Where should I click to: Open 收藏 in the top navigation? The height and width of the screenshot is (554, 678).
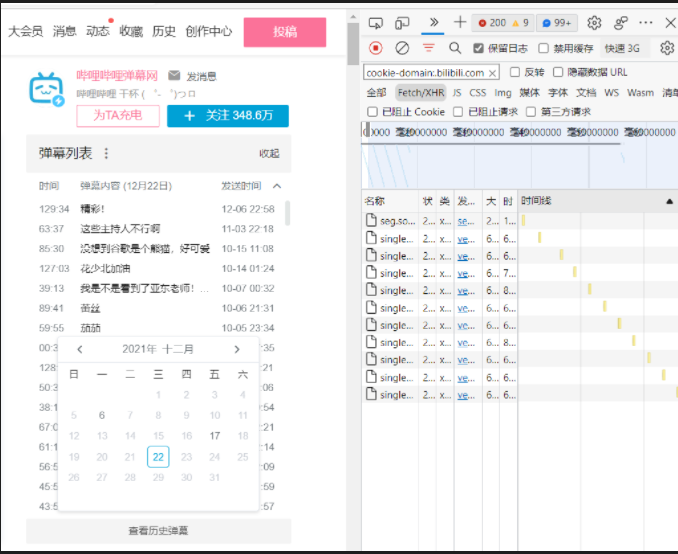(131, 31)
